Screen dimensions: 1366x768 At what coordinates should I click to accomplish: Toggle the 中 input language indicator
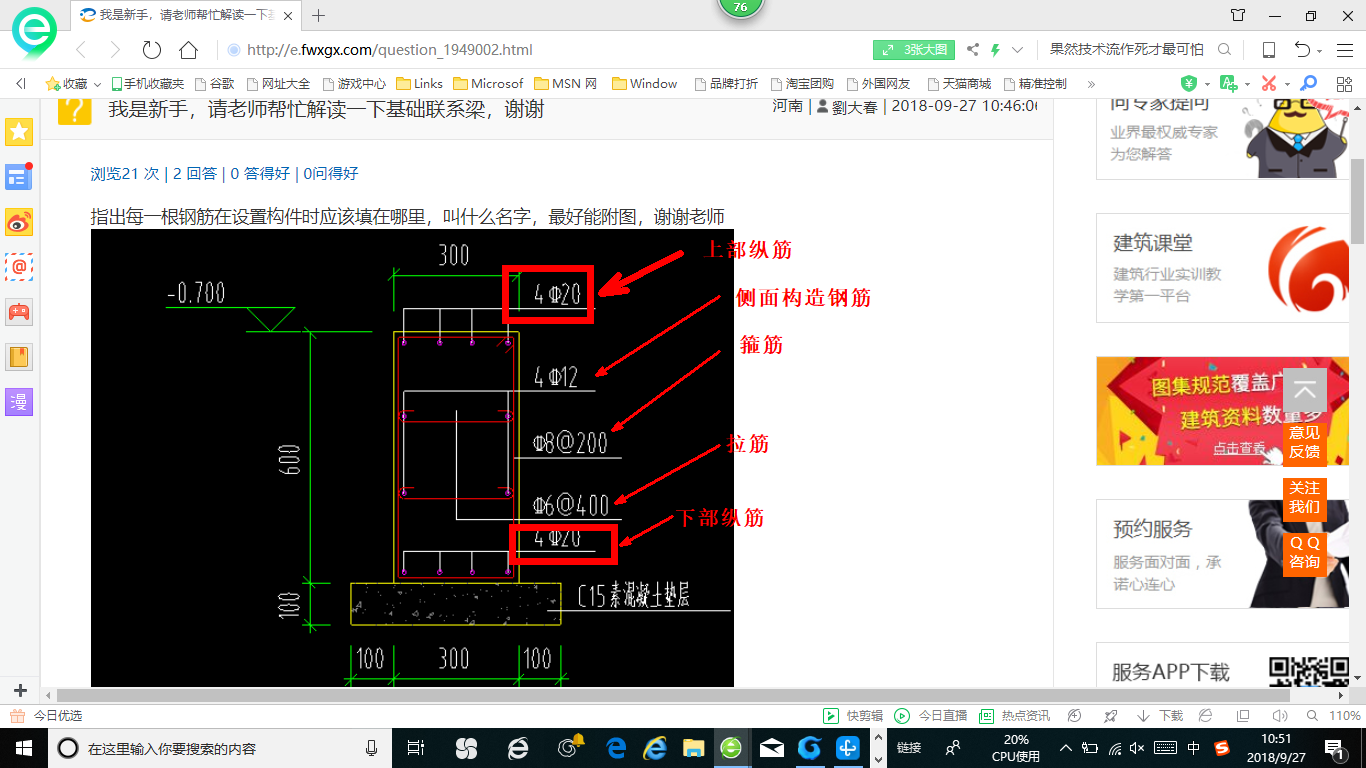coord(1194,748)
